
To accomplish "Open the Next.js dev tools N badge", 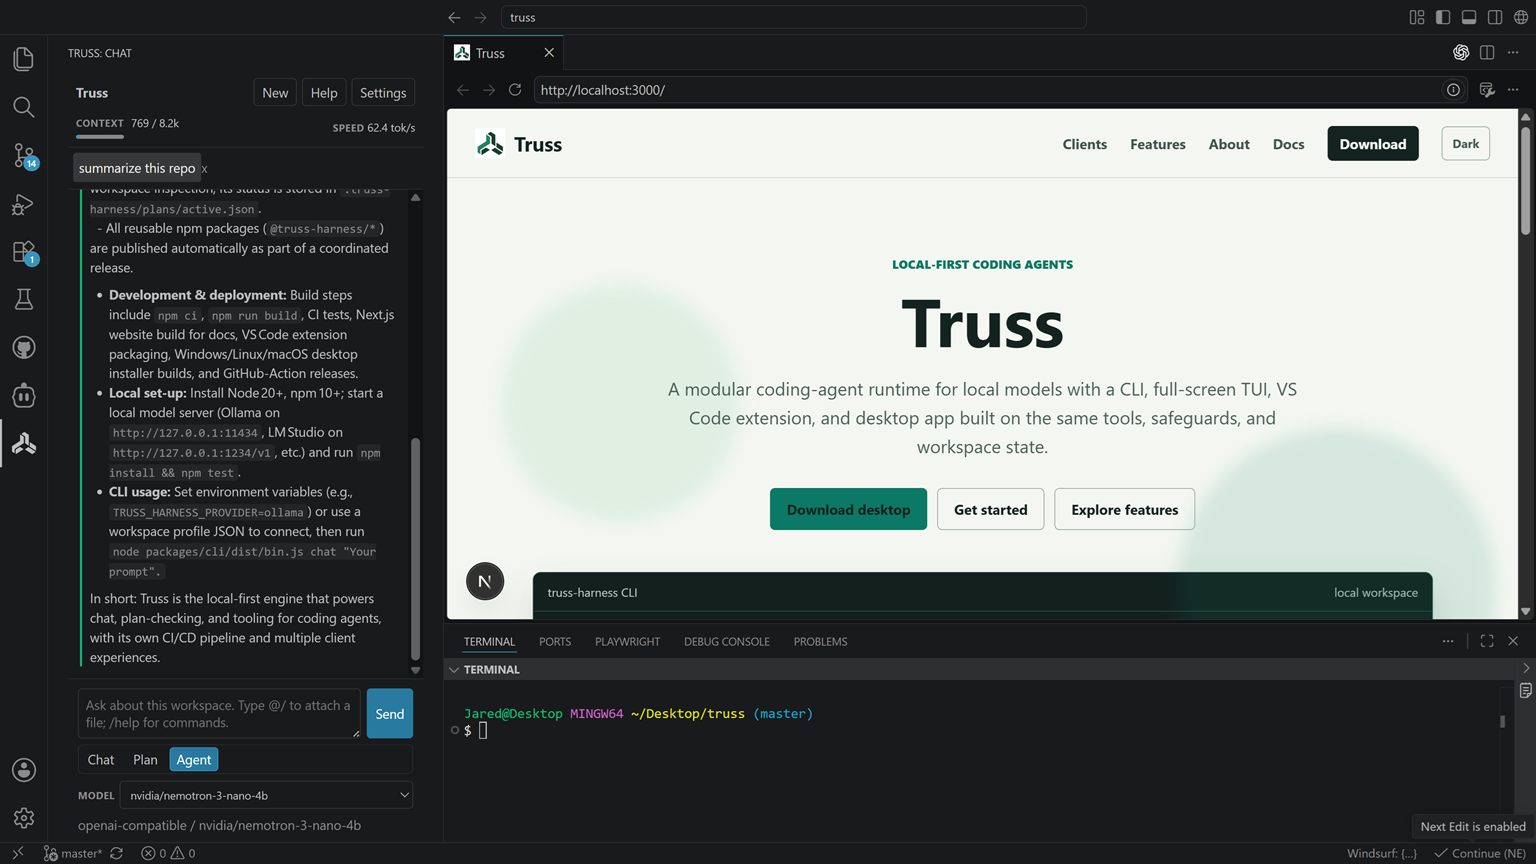I will coord(485,581).
